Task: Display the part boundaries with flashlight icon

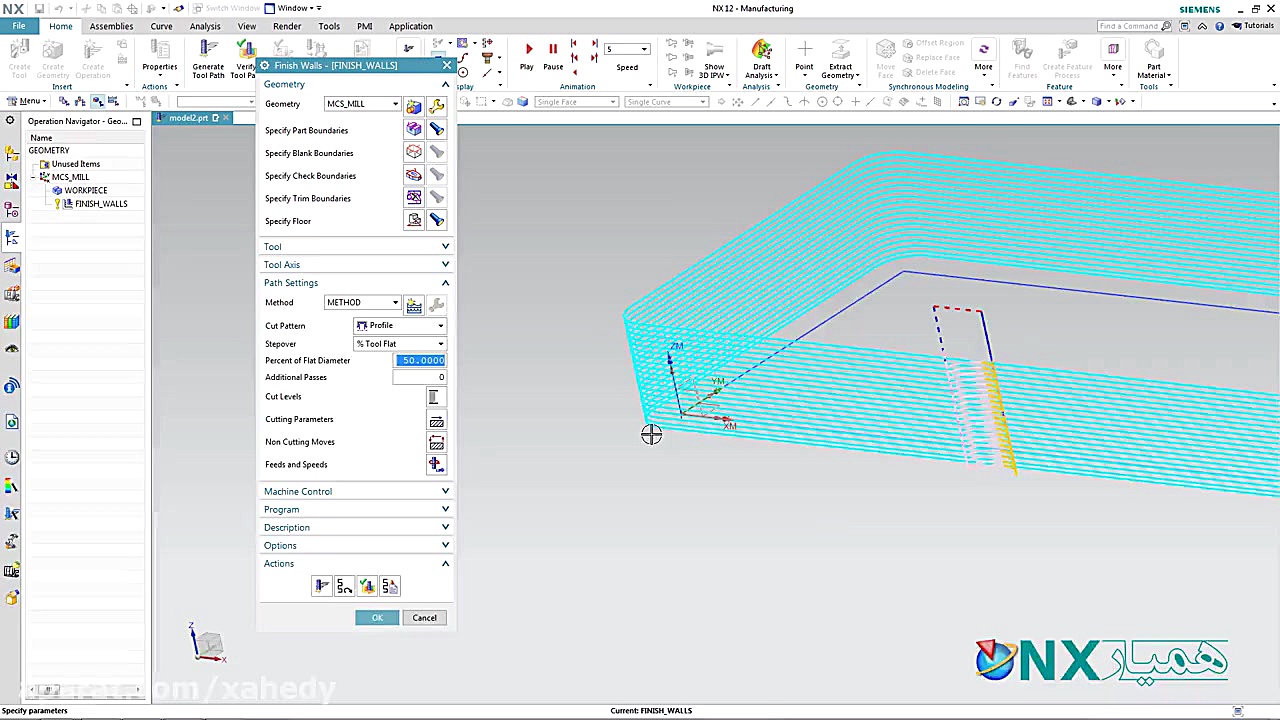Action: (437, 130)
